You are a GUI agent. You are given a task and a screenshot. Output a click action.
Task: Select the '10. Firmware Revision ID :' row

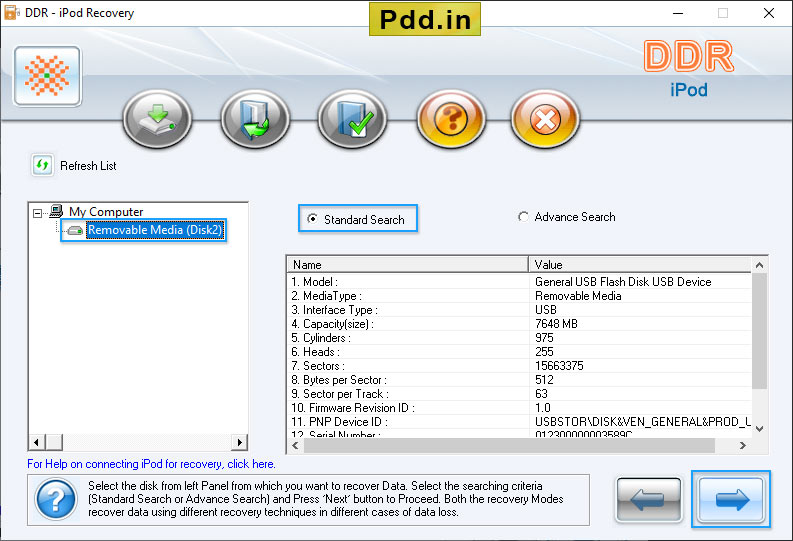point(519,408)
